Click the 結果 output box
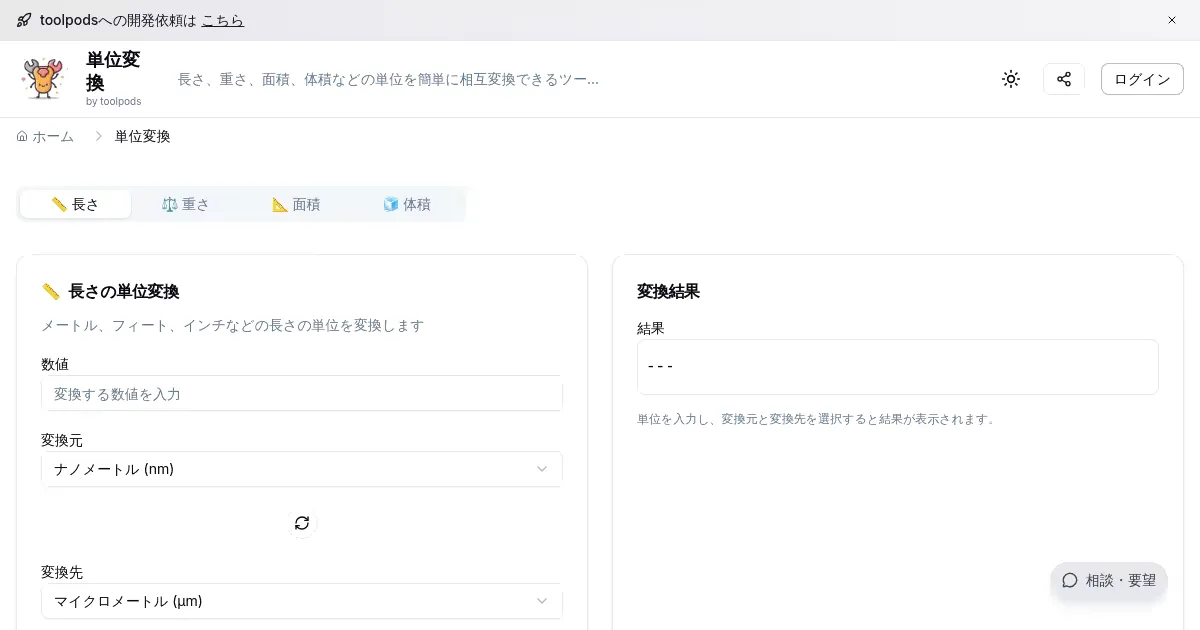The height and width of the screenshot is (630, 1200). coord(897,367)
